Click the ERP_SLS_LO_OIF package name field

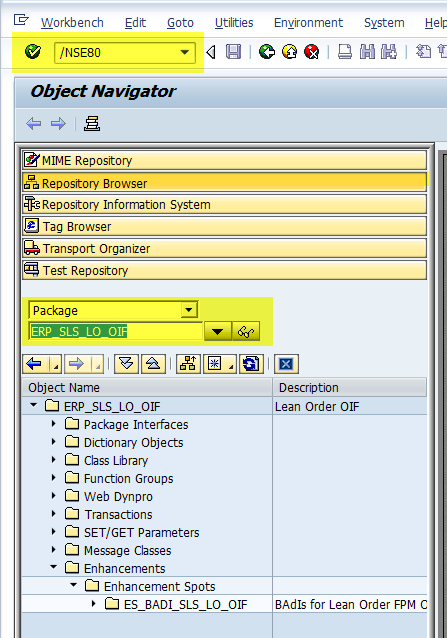pyautogui.click(x=116, y=332)
